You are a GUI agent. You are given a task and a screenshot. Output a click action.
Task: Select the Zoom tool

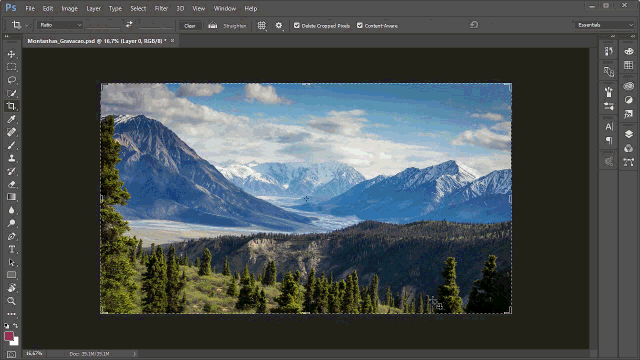[x=11, y=301]
